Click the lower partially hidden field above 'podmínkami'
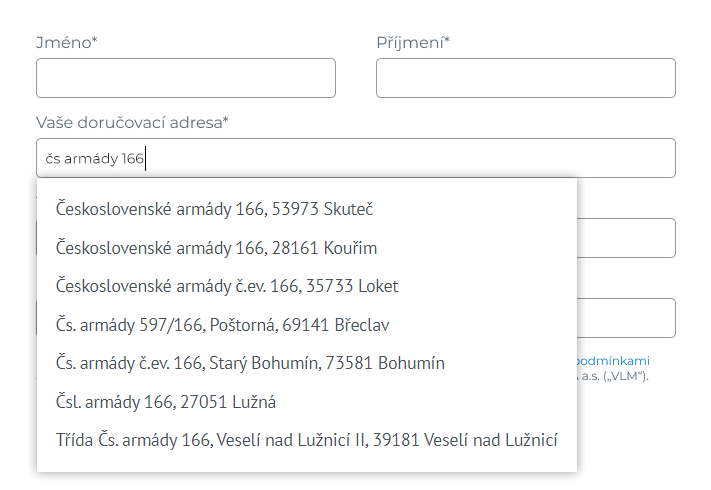The height and width of the screenshot is (490, 711). [x=626, y=318]
